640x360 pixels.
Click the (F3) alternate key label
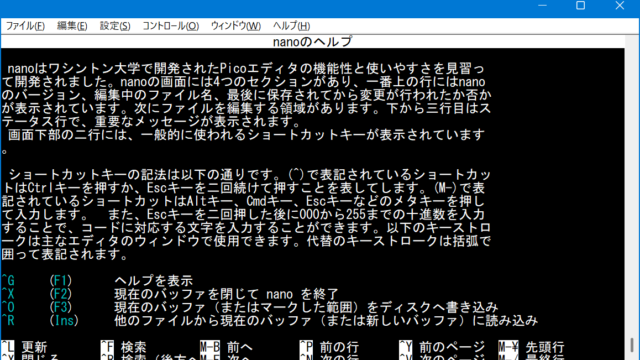(61, 307)
